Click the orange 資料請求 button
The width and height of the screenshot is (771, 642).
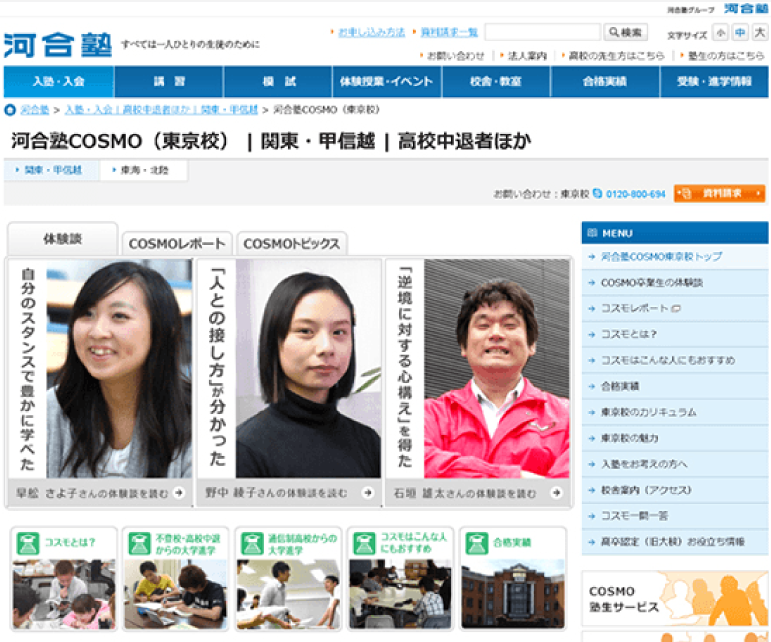point(719,194)
